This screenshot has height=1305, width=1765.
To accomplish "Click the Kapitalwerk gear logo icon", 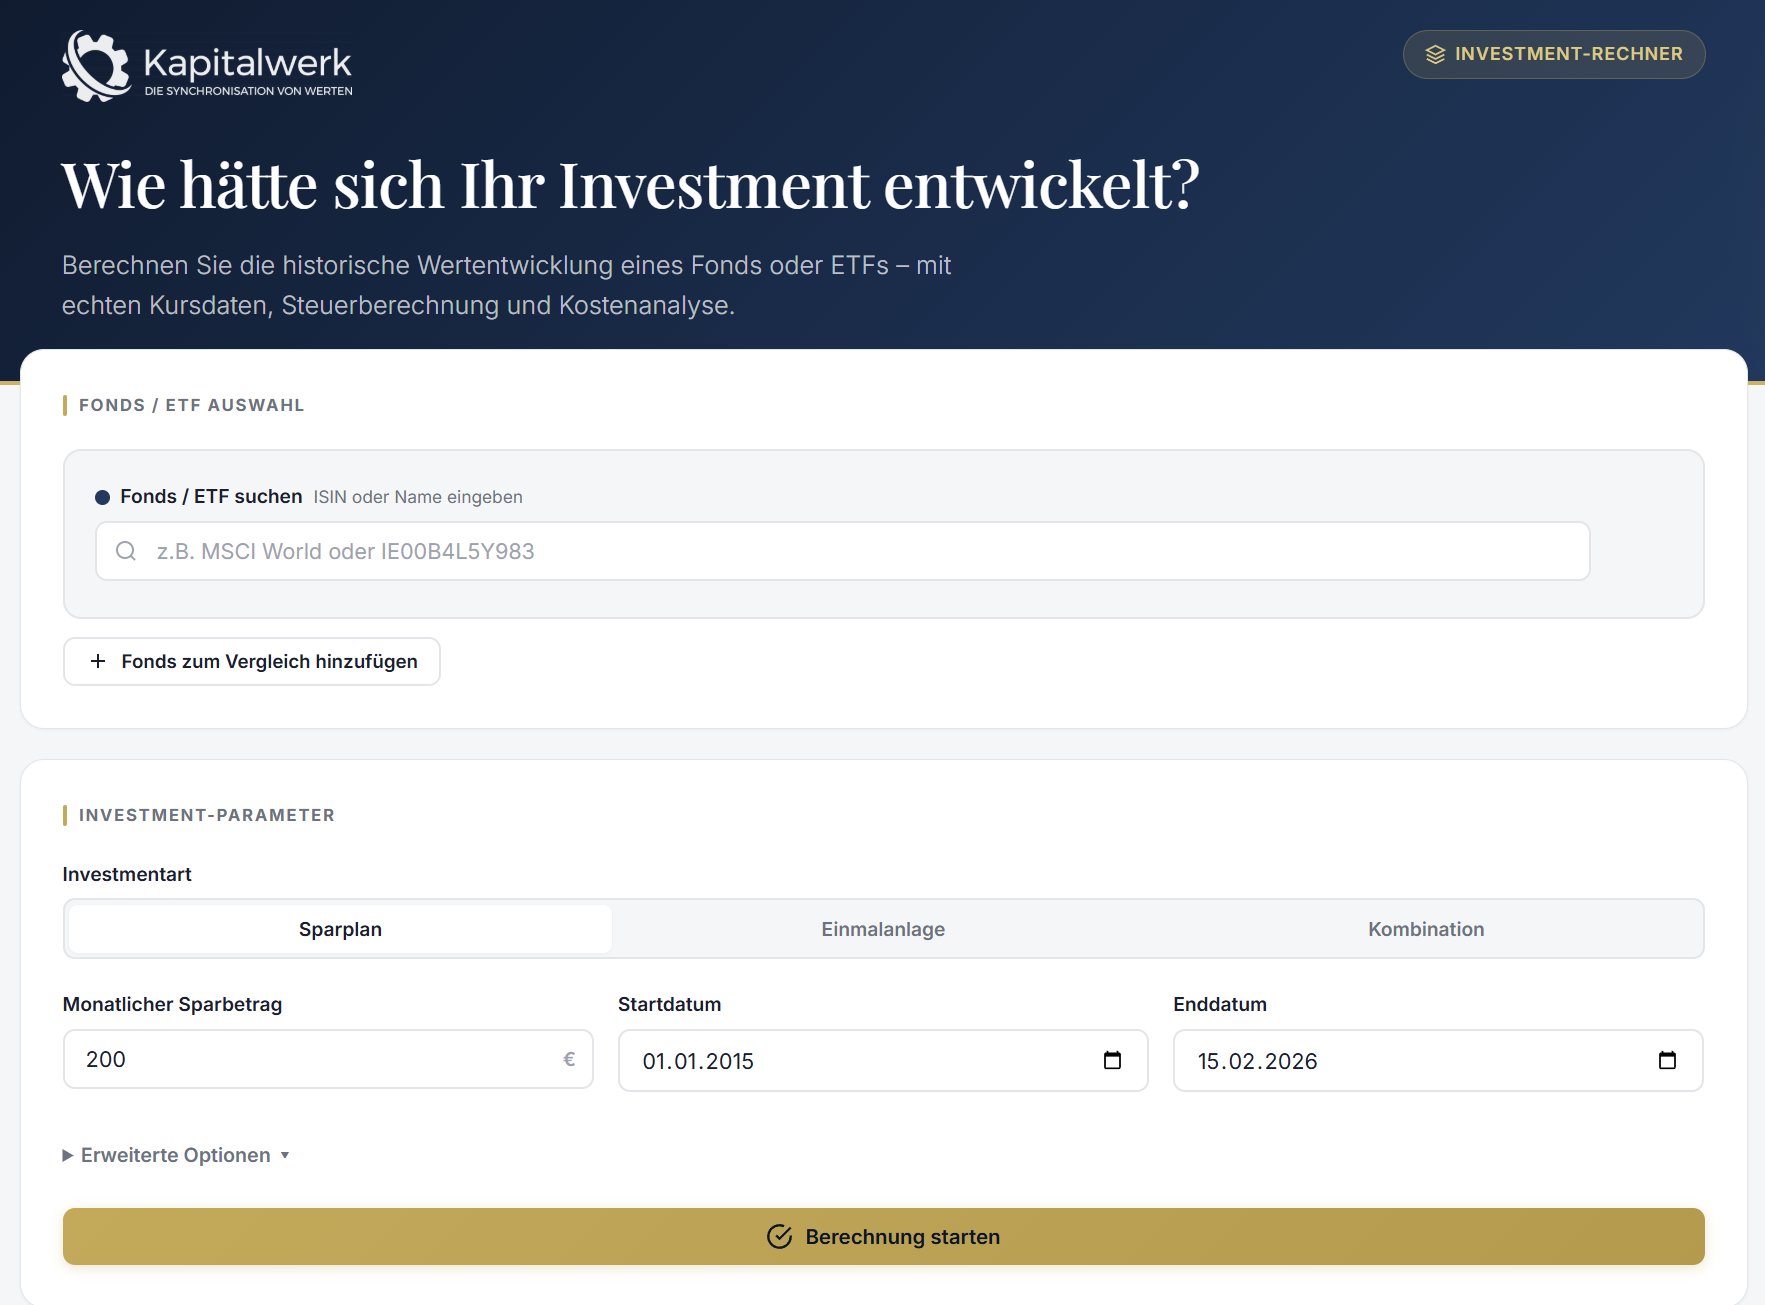I will [96, 66].
